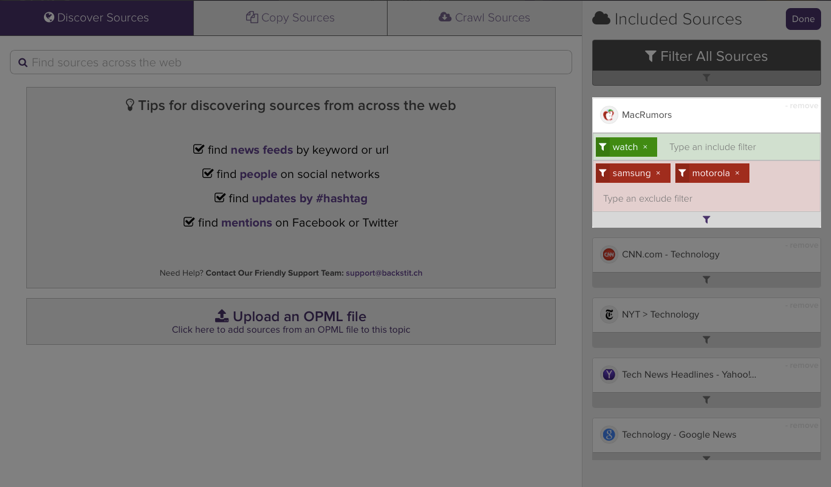Click the NYT Technology source icon
The height and width of the screenshot is (487, 831).
coord(609,314)
